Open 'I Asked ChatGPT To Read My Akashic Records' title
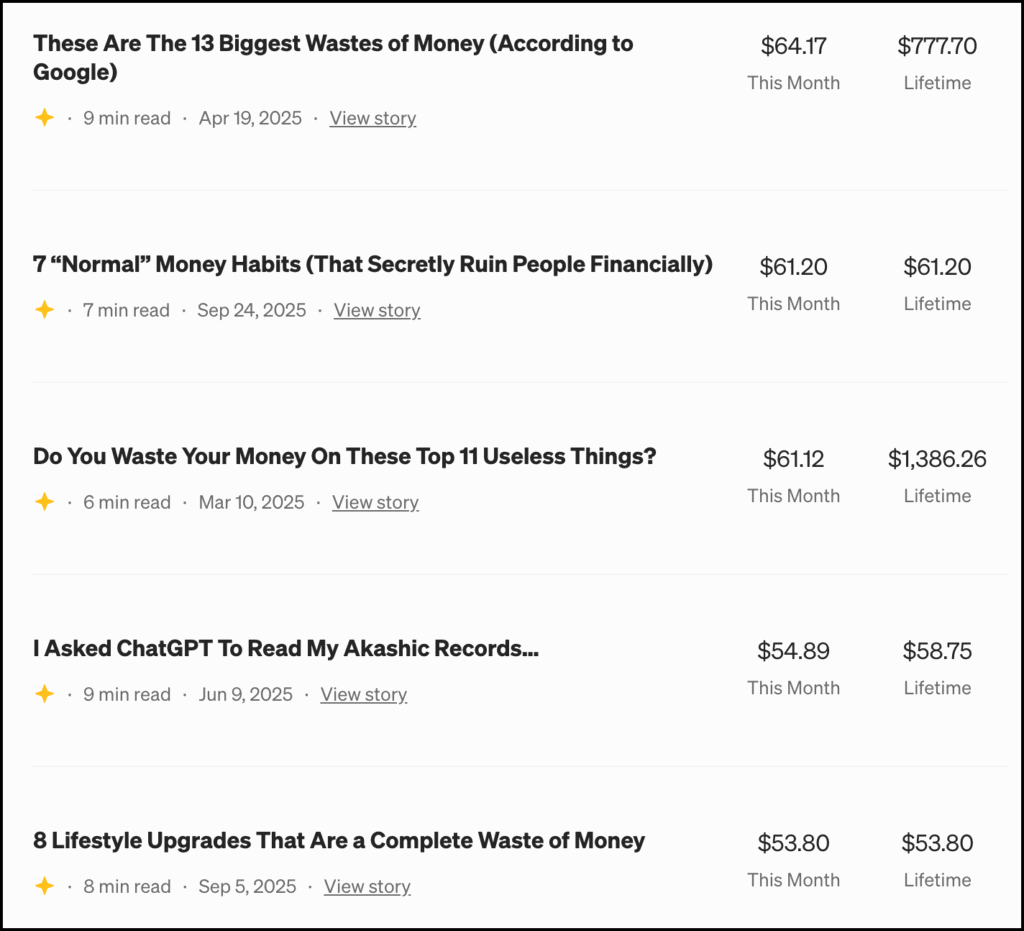This screenshot has width=1024, height=931. click(286, 649)
